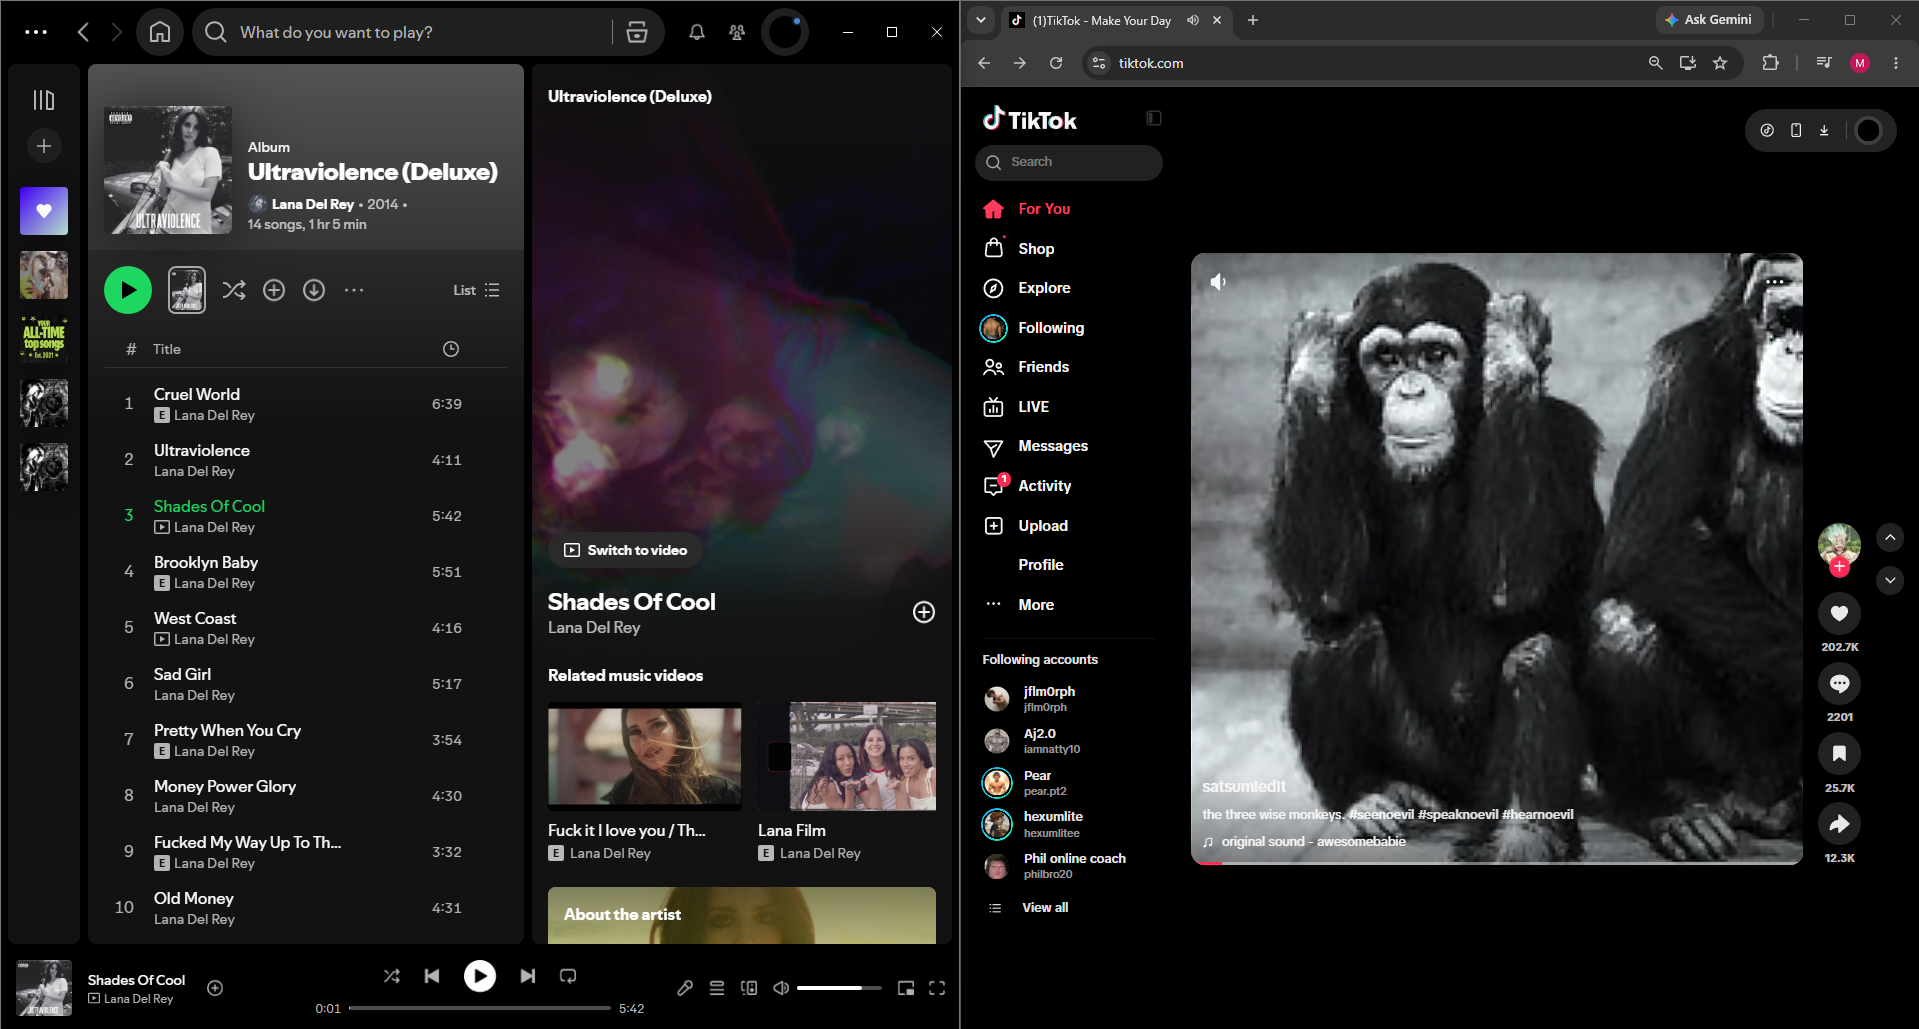Share the TikTok video
1919x1029 pixels.
tap(1839, 824)
